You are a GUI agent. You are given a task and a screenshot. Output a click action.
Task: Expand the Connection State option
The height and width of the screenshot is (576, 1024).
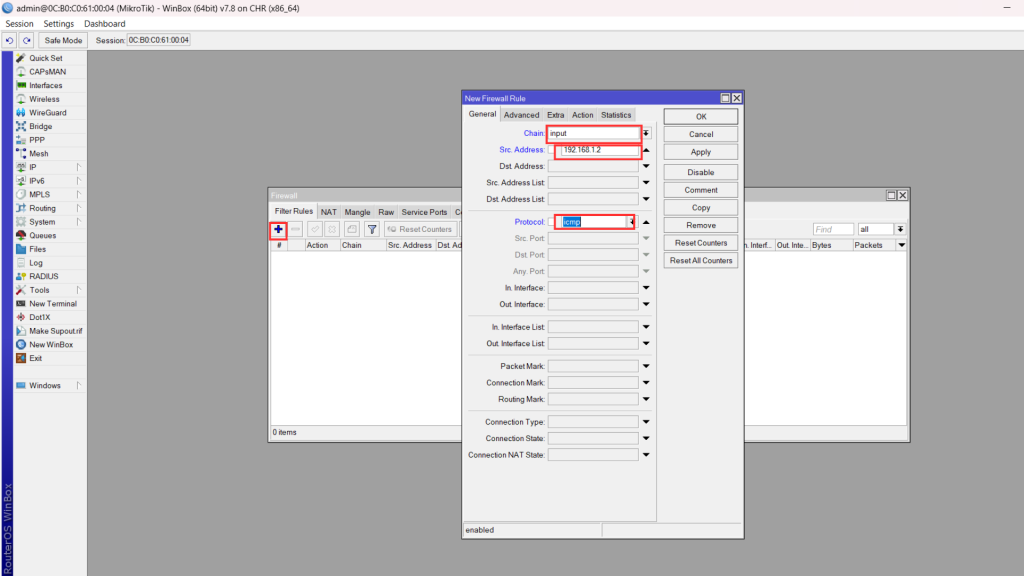click(x=646, y=439)
